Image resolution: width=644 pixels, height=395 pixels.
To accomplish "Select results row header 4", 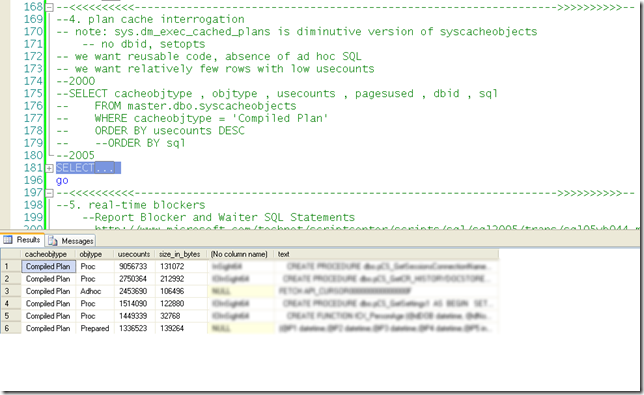I will coord(11,303).
